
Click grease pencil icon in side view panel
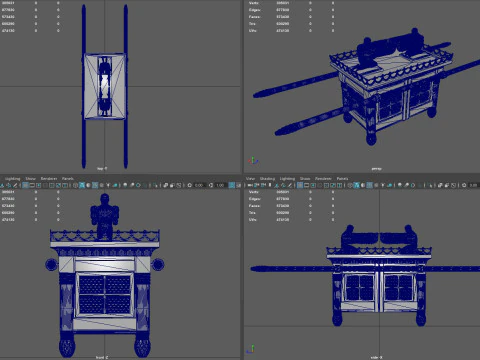pyautogui.click(x=290, y=185)
